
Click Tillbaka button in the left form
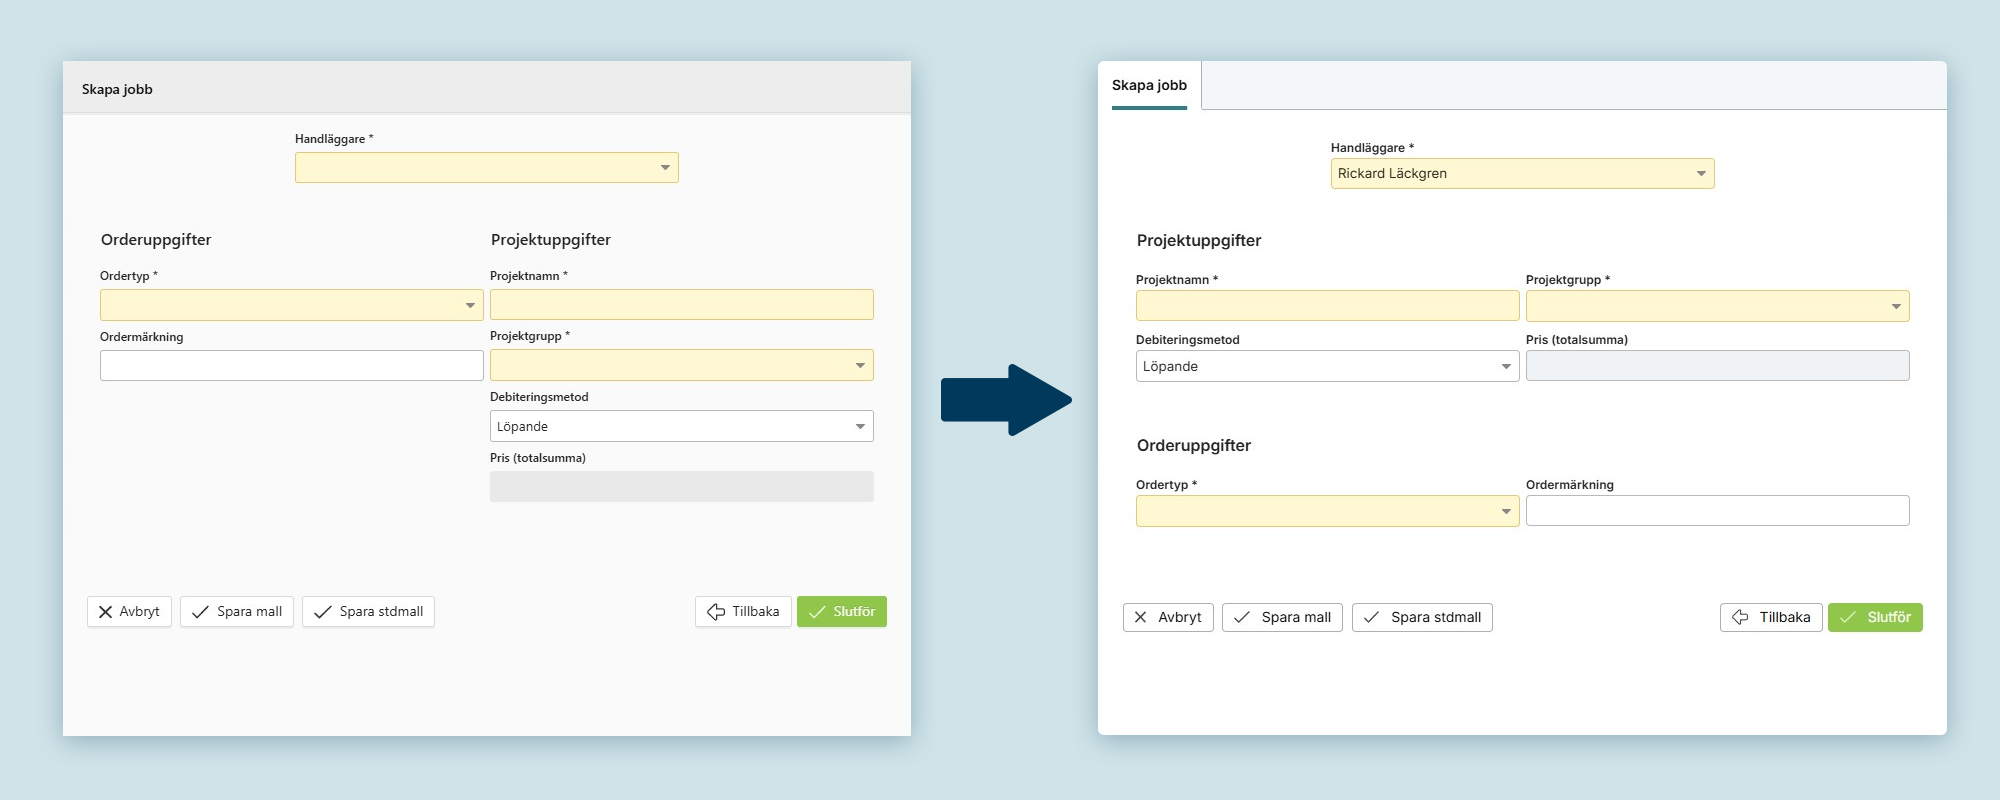[x=743, y=612]
